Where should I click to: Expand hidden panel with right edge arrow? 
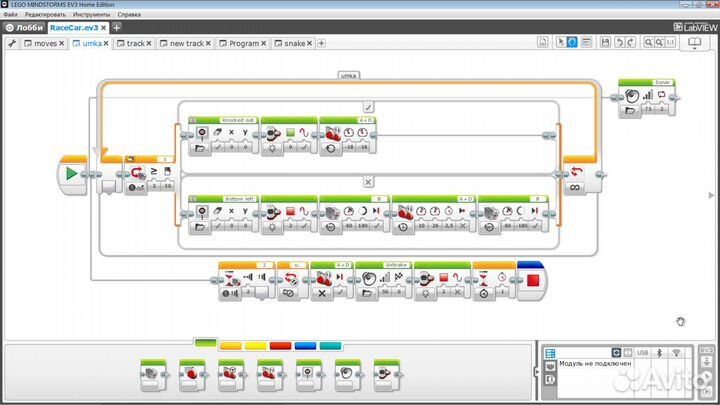tap(711, 195)
